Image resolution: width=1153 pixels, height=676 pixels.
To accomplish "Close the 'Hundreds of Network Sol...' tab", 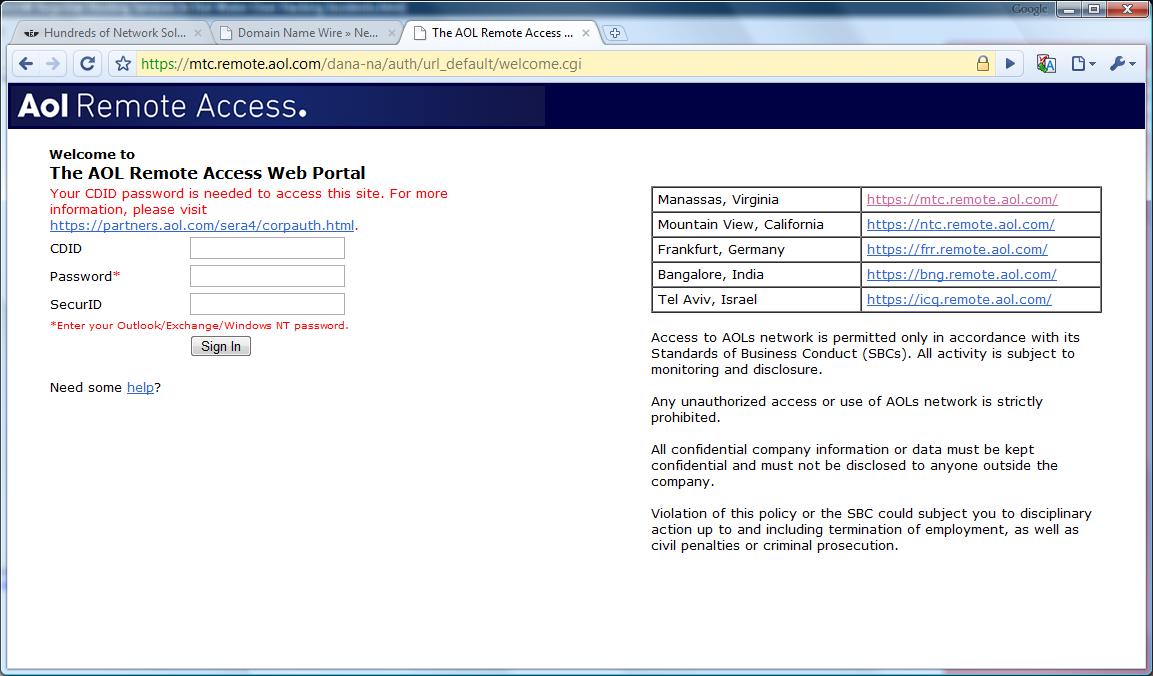I will [x=198, y=33].
